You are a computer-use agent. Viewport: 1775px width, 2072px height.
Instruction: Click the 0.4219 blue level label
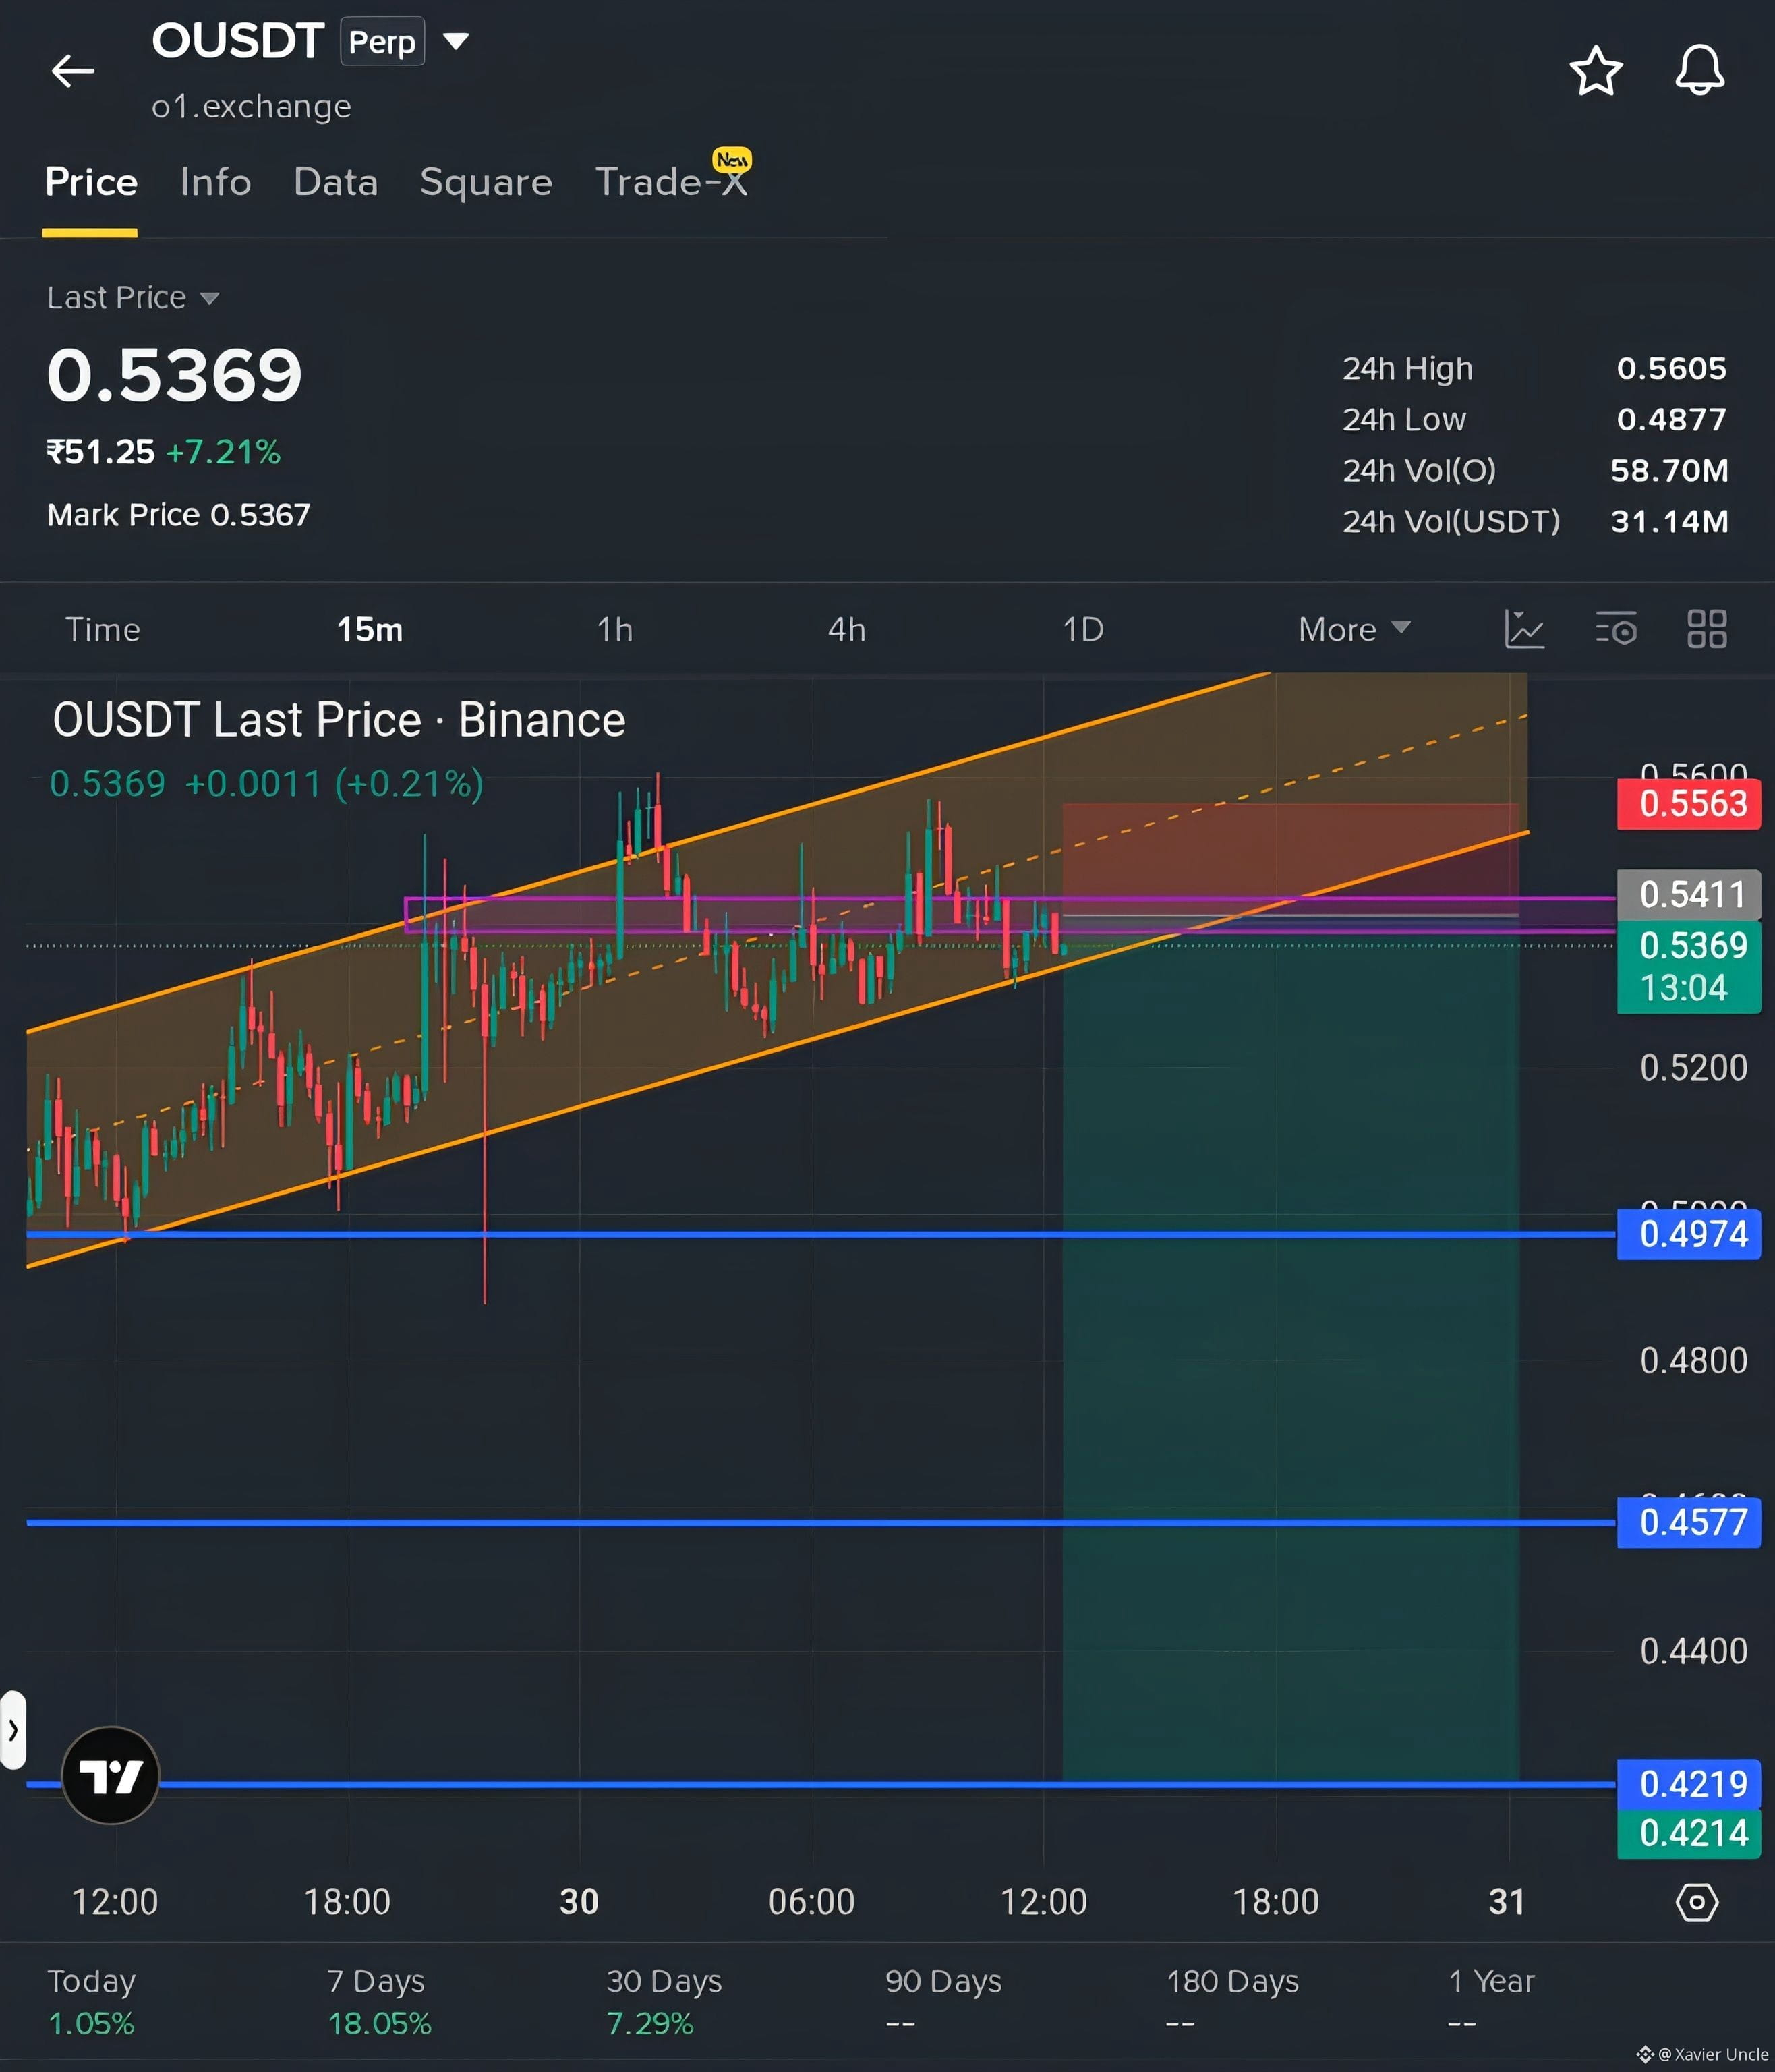pyautogui.click(x=1689, y=1783)
